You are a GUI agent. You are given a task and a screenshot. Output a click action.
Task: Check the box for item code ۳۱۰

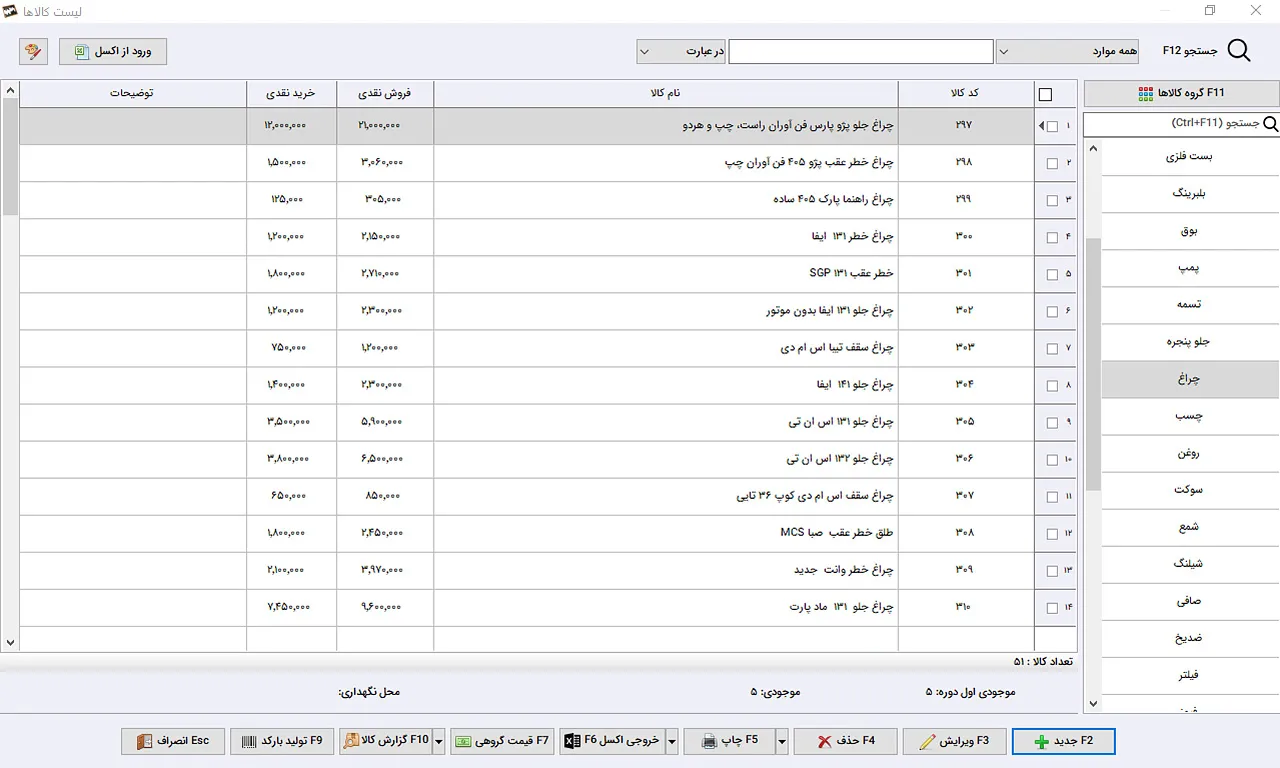click(x=1052, y=608)
